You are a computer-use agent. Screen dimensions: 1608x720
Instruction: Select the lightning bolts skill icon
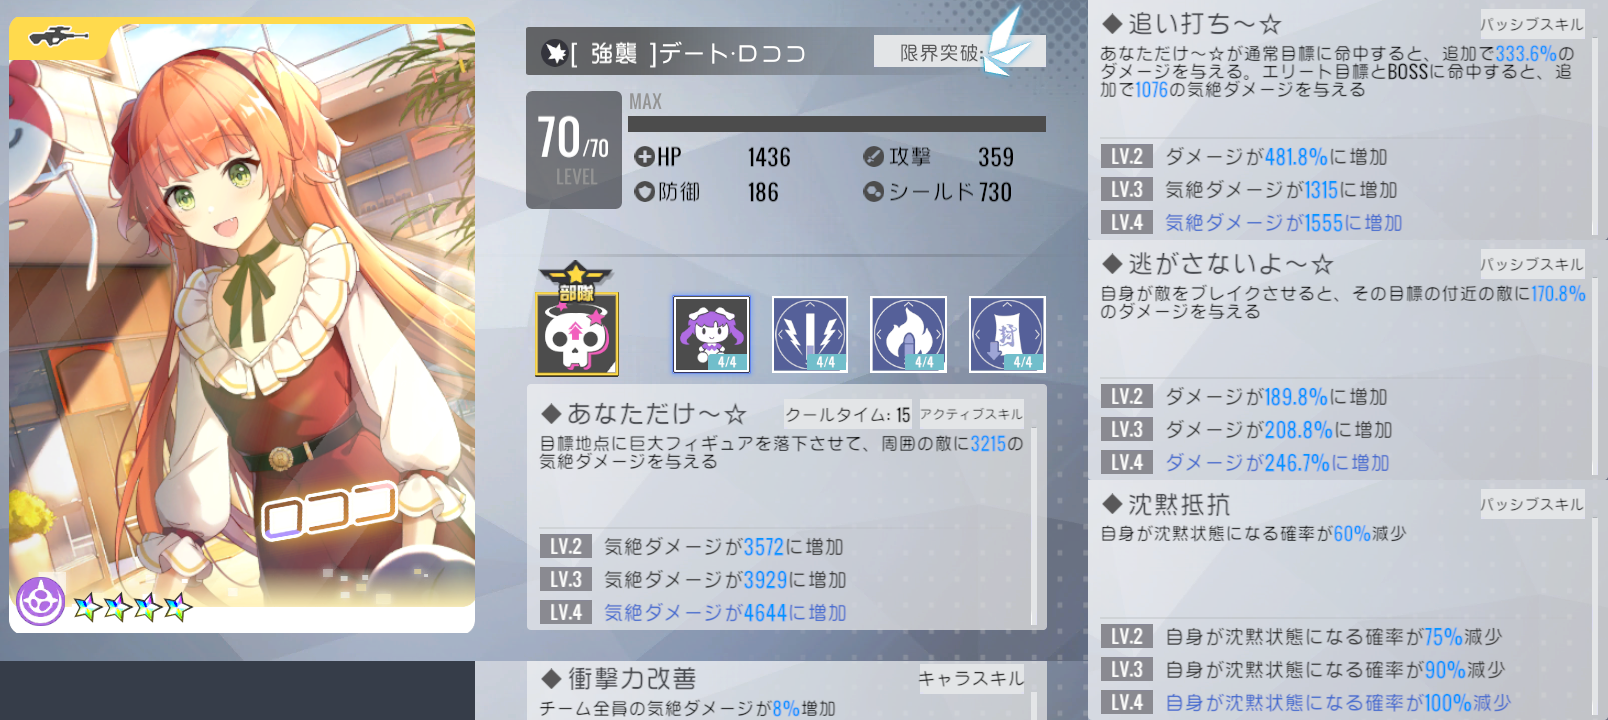pyautogui.click(x=810, y=334)
